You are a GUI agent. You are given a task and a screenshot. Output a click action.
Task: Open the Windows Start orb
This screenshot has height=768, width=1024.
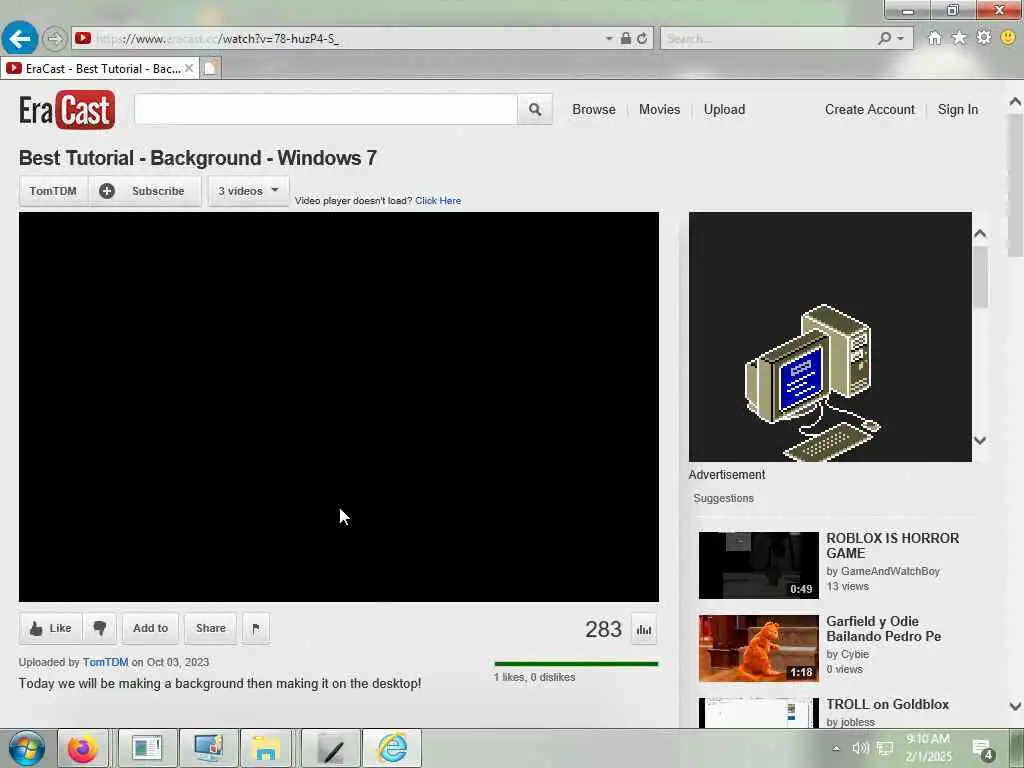point(27,748)
